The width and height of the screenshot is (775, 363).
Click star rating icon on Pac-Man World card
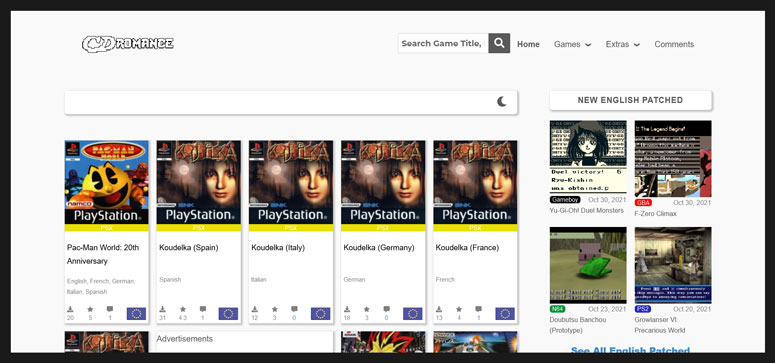click(x=90, y=309)
